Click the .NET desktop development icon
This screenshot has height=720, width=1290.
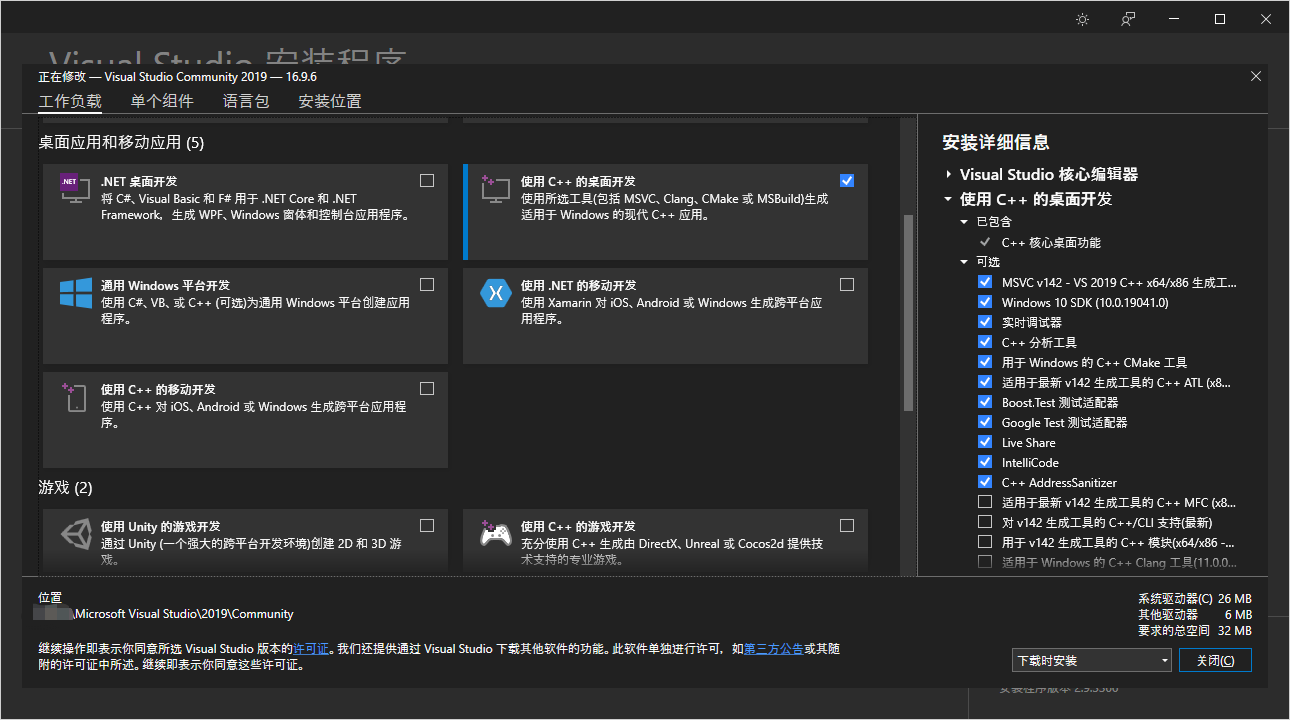(x=74, y=188)
